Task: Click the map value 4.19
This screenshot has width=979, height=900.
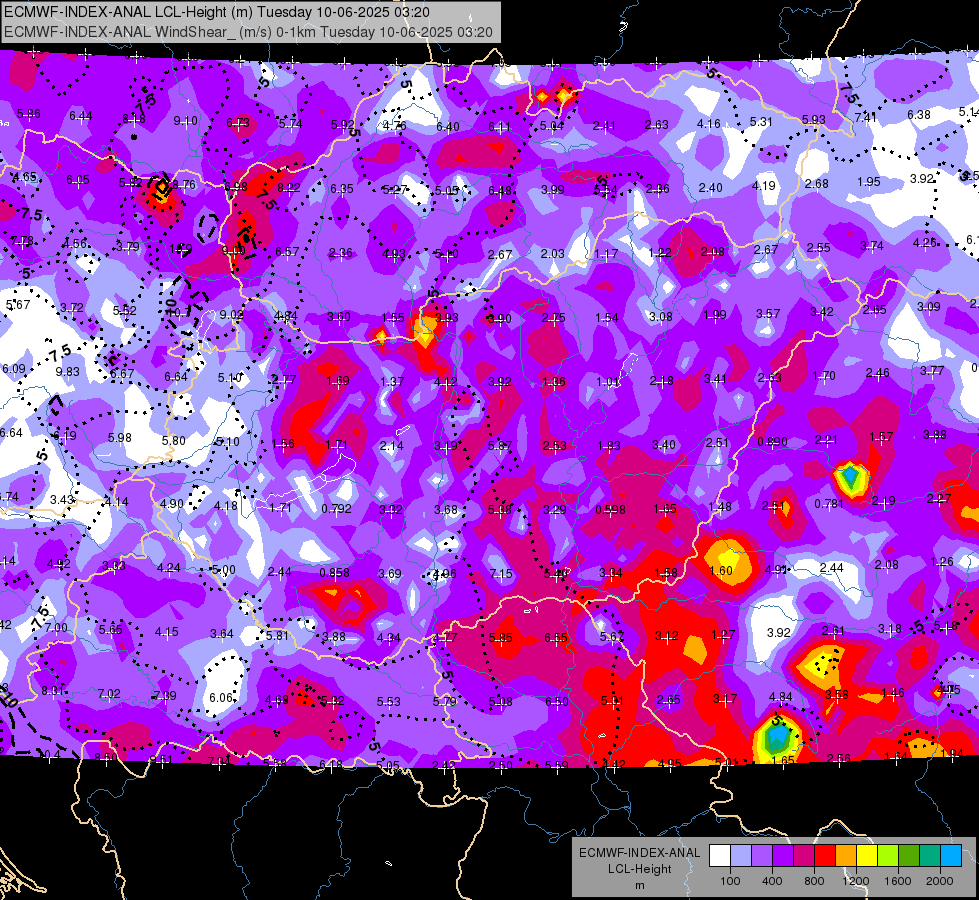Action: coord(764,185)
